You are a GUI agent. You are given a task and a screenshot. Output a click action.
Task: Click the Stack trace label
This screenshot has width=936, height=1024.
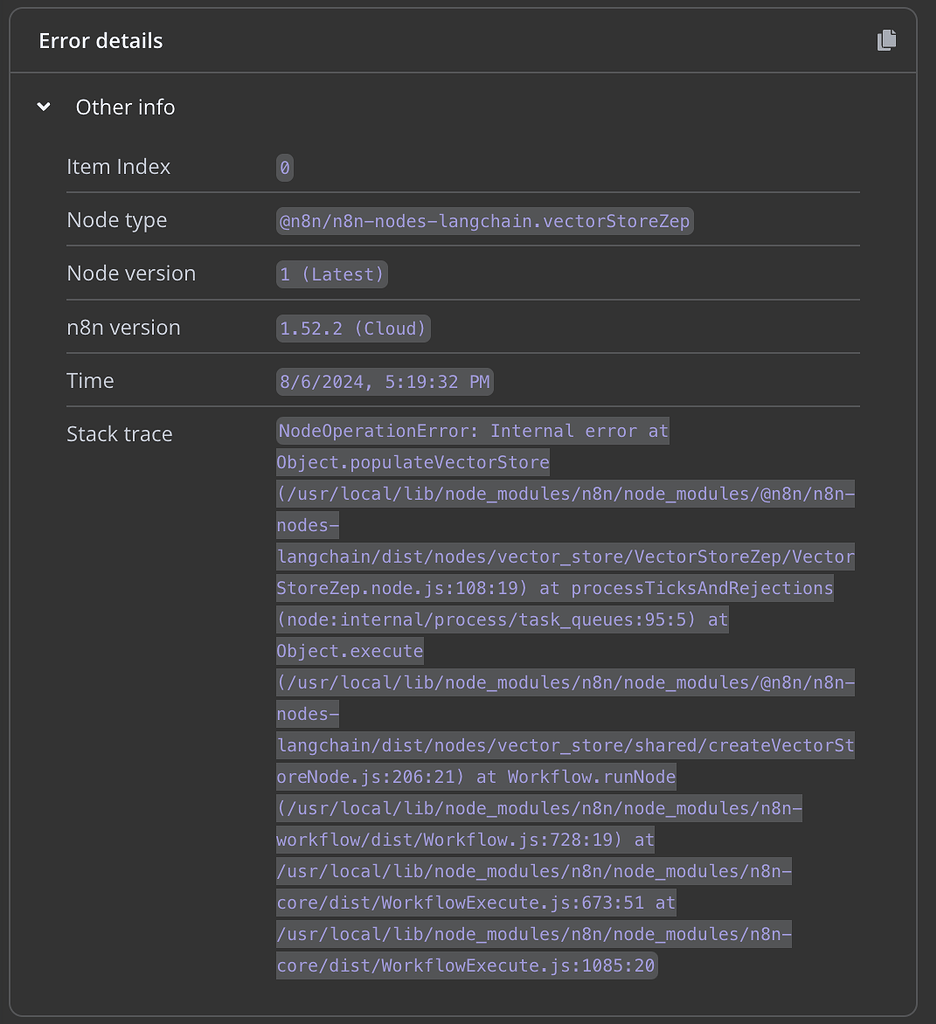[x=120, y=434]
